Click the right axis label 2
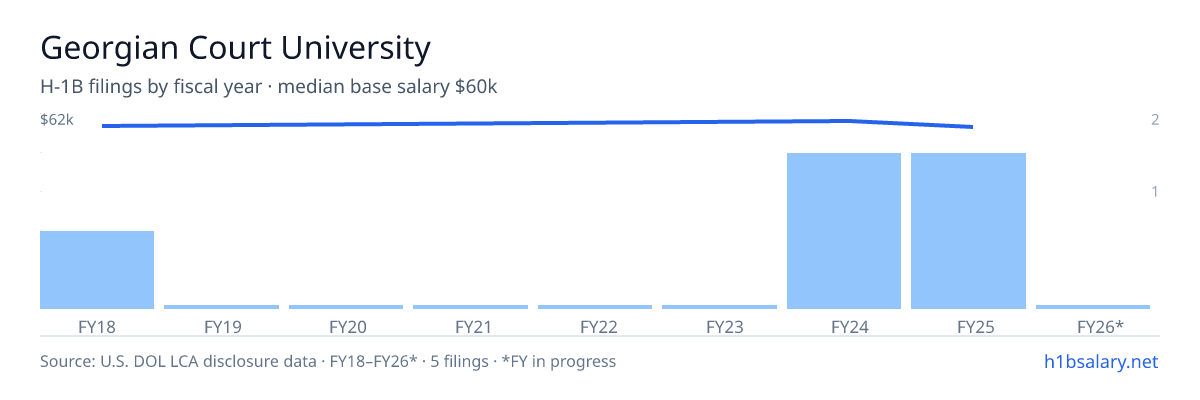 (1155, 120)
